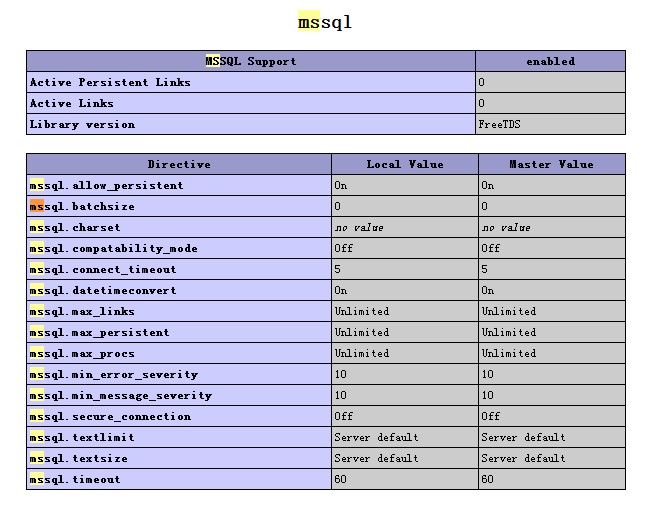The width and height of the screenshot is (669, 511).
Task: Select the mssql.timeout directive name
Action: click(x=75, y=479)
